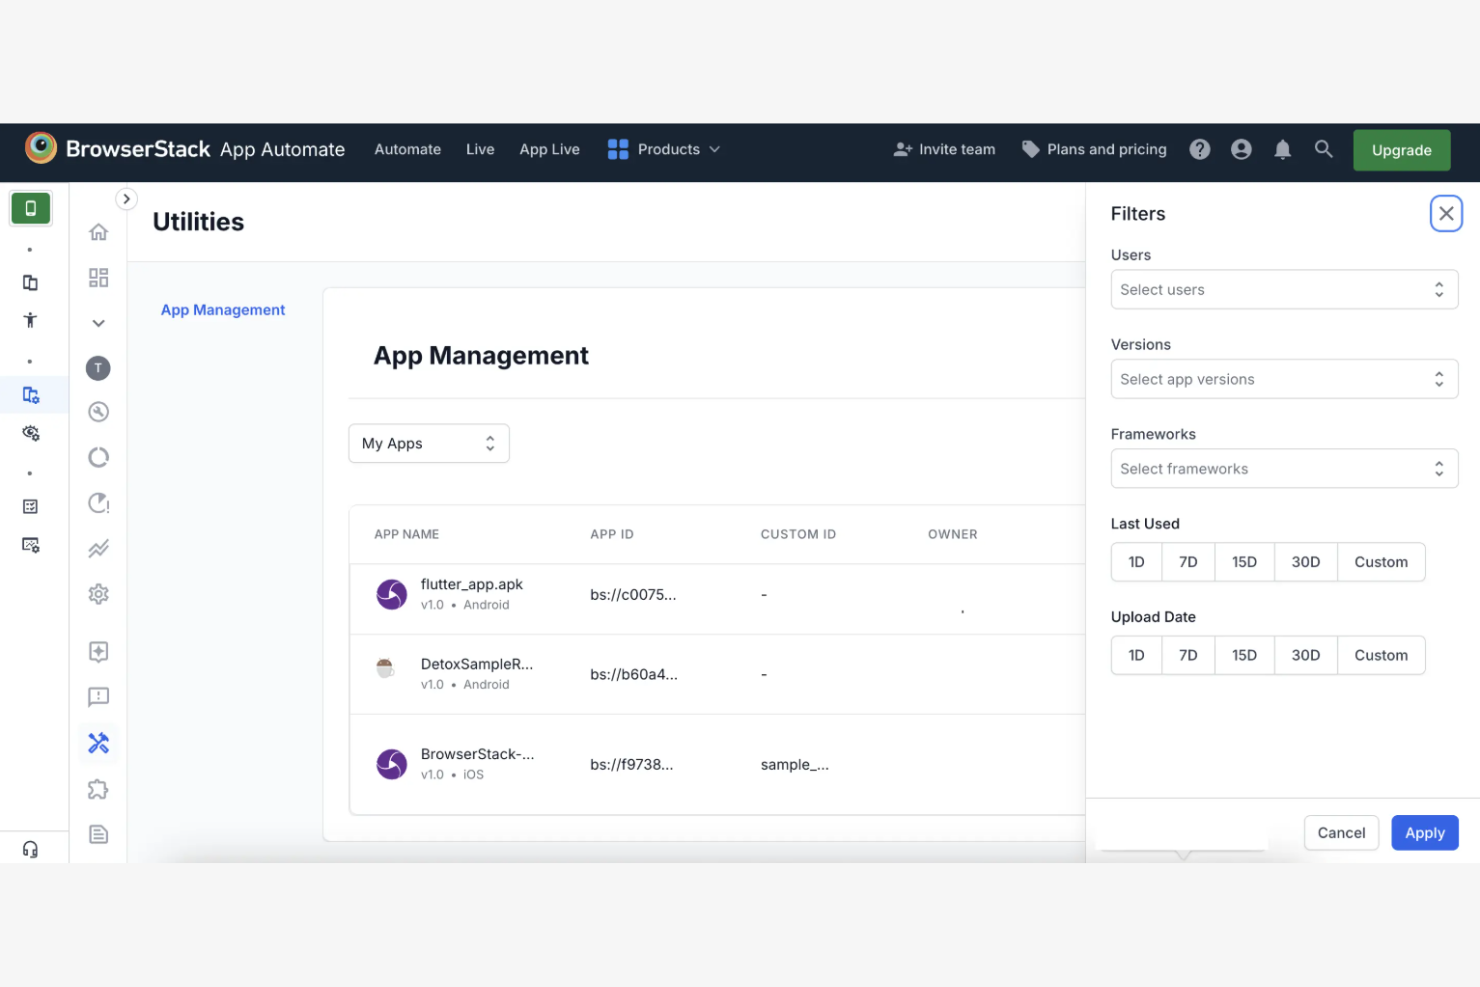Click the puzzle-piece integrations icon
Screen dimensions: 1480x987
point(98,789)
